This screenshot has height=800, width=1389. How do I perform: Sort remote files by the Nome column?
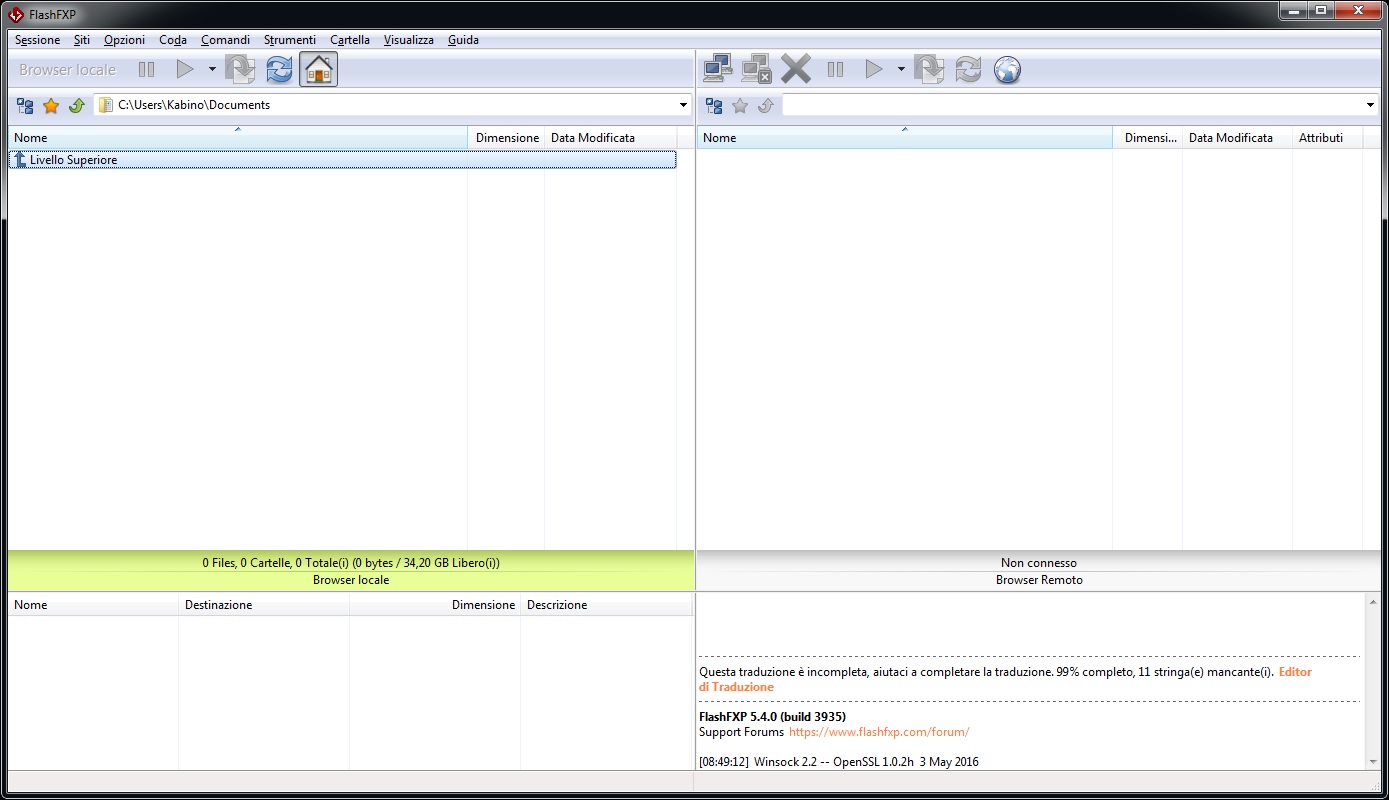(905, 138)
